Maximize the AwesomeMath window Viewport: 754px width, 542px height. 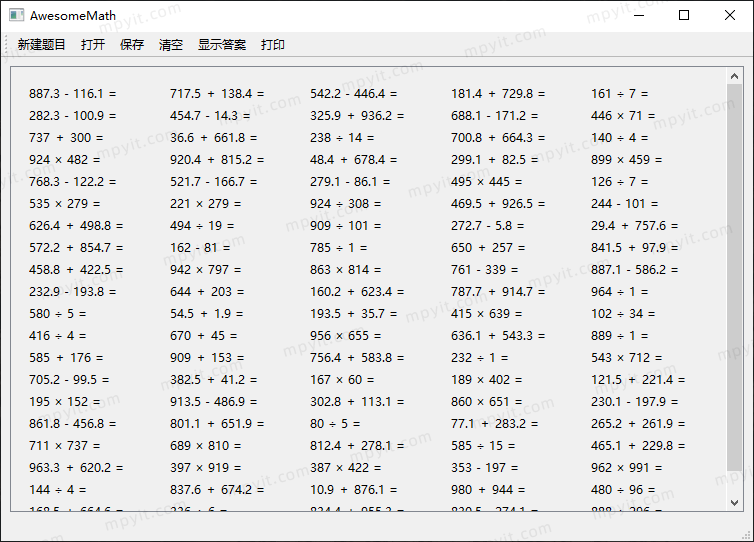pos(684,15)
